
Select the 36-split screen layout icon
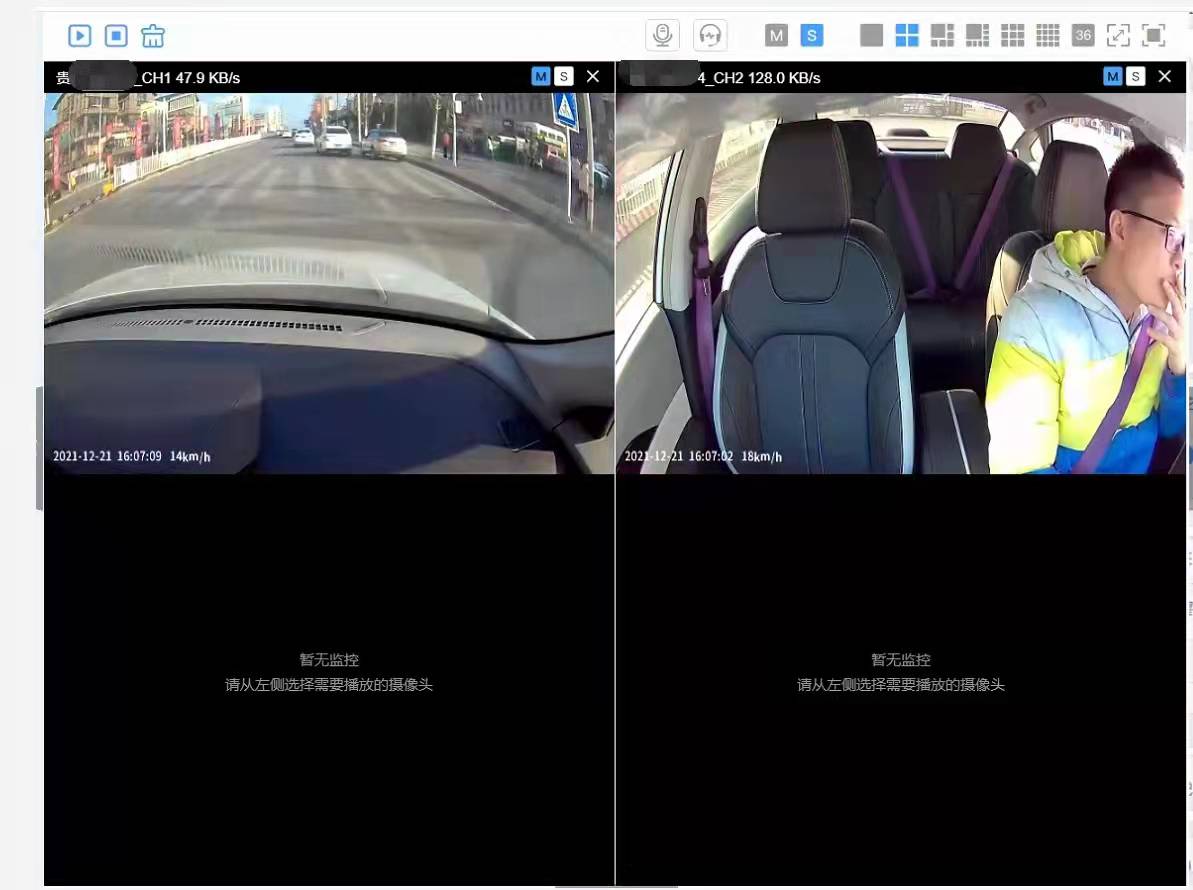pyautogui.click(x=1082, y=35)
